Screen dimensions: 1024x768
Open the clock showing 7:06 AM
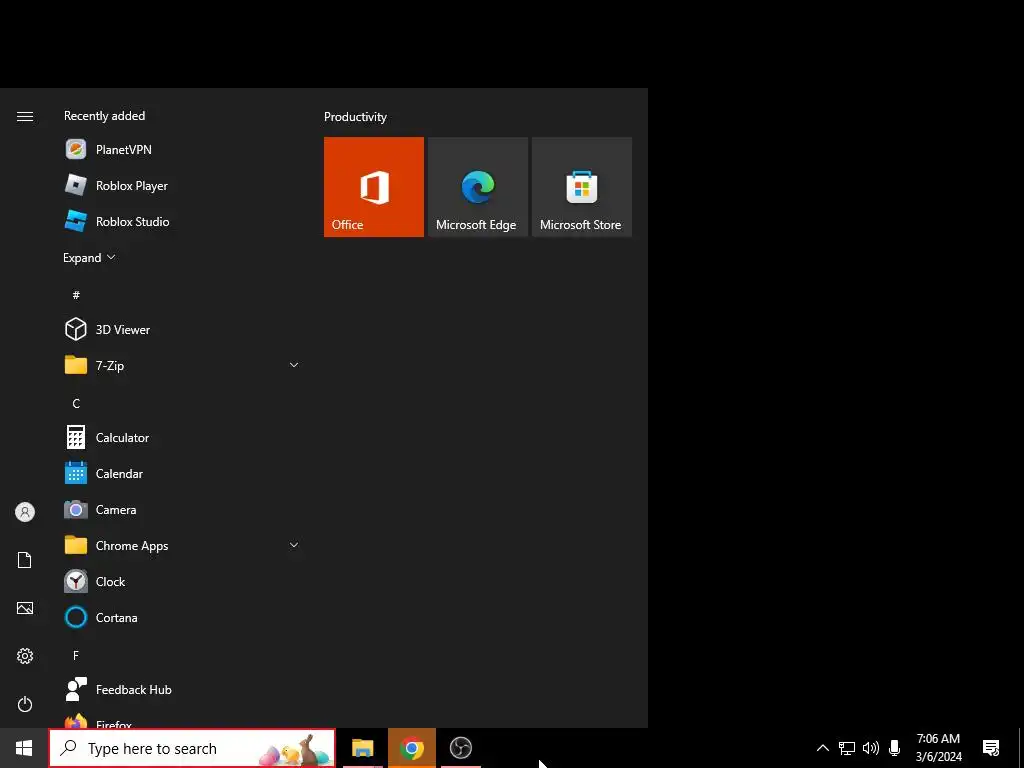click(938, 748)
